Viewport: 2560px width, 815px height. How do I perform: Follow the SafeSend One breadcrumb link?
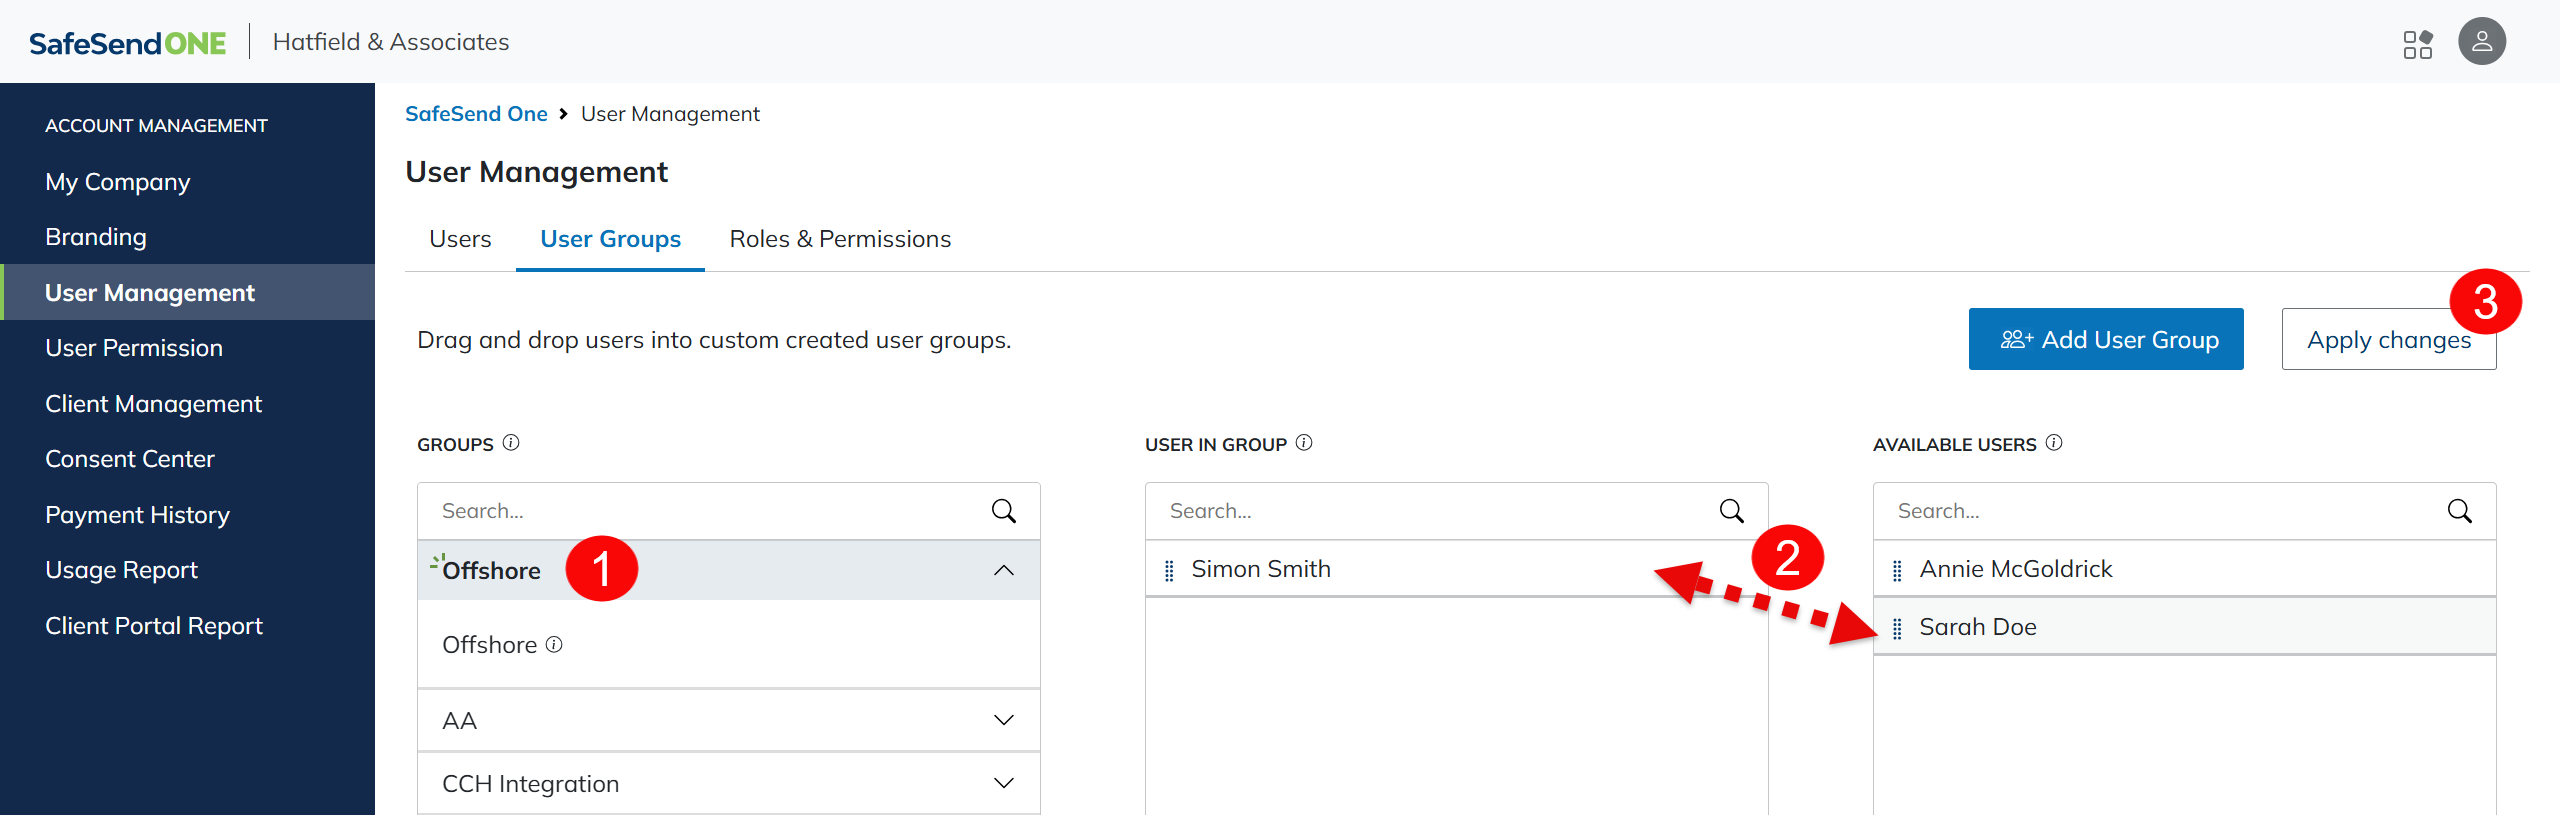tap(476, 114)
